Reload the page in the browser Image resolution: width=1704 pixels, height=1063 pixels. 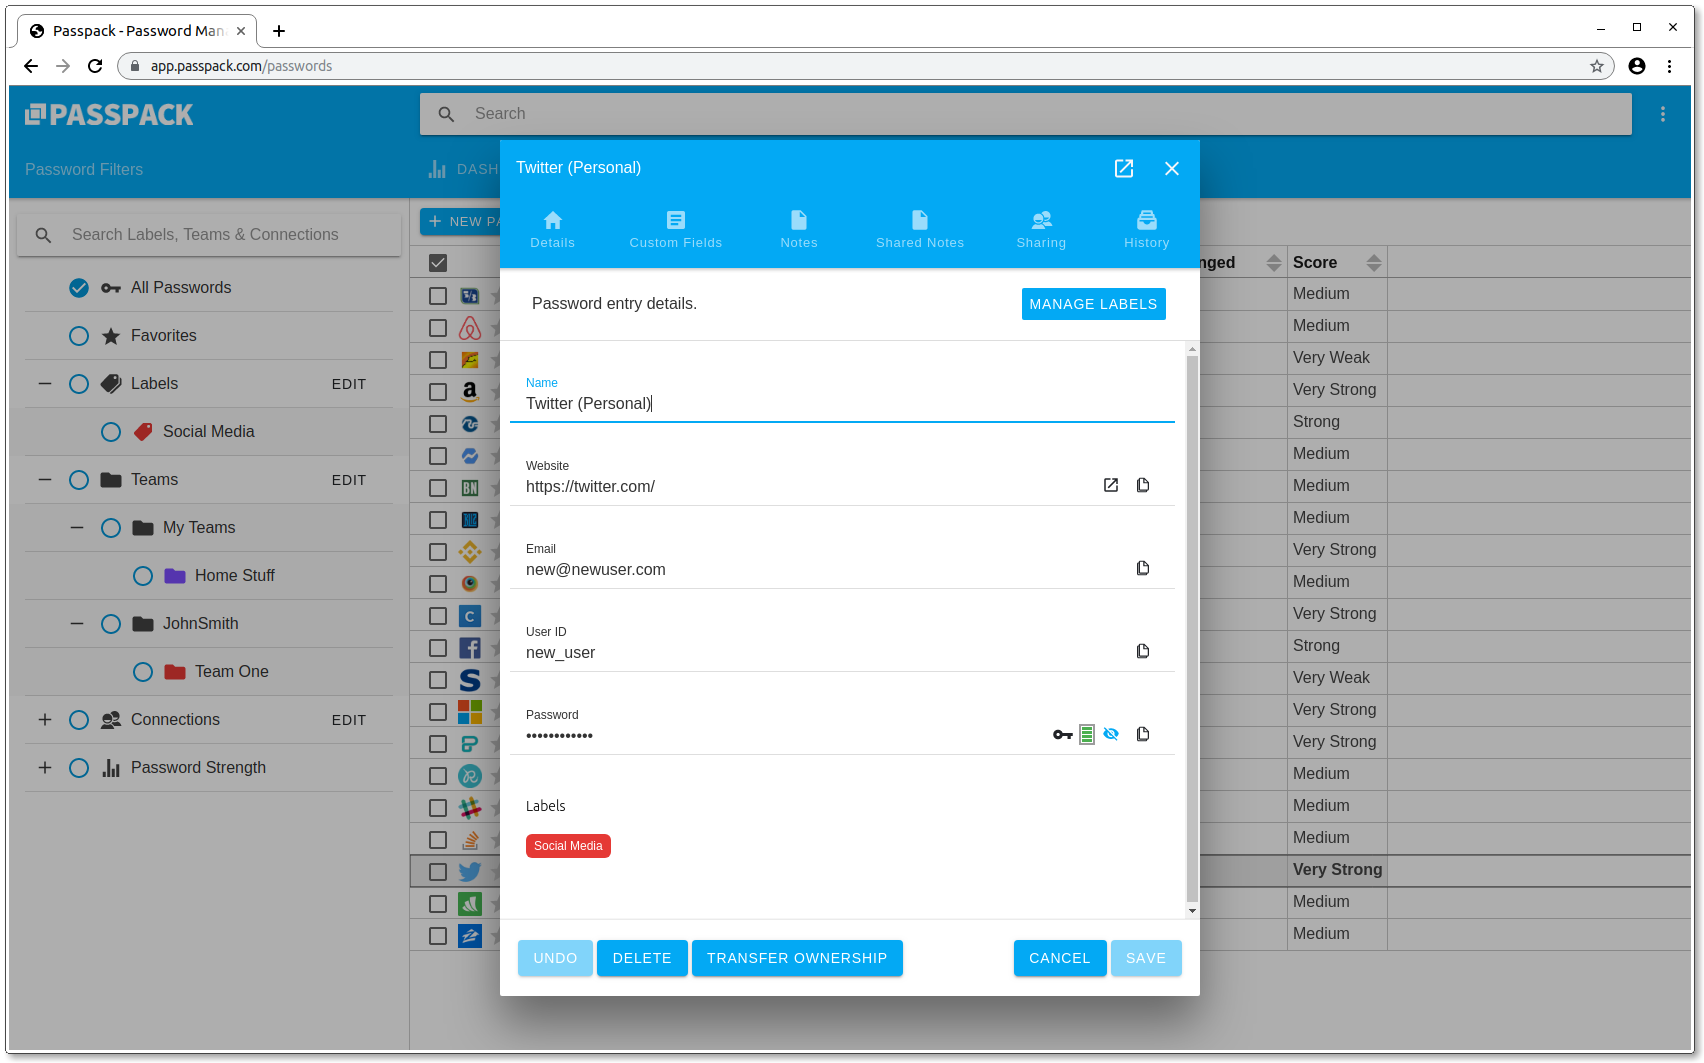[95, 66]
